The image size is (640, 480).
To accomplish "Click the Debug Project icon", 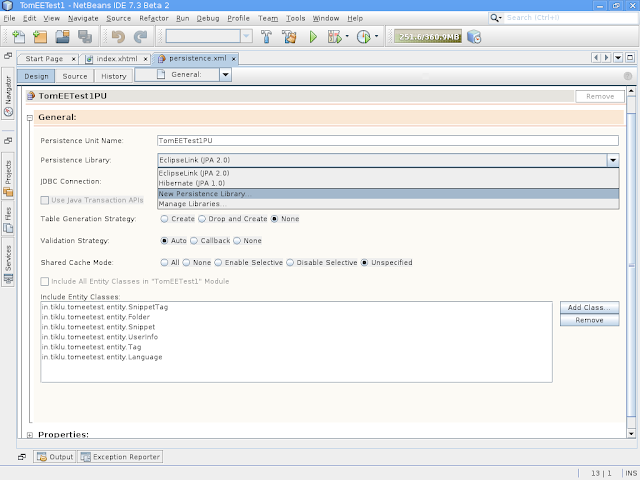I will tap(334, 37).
